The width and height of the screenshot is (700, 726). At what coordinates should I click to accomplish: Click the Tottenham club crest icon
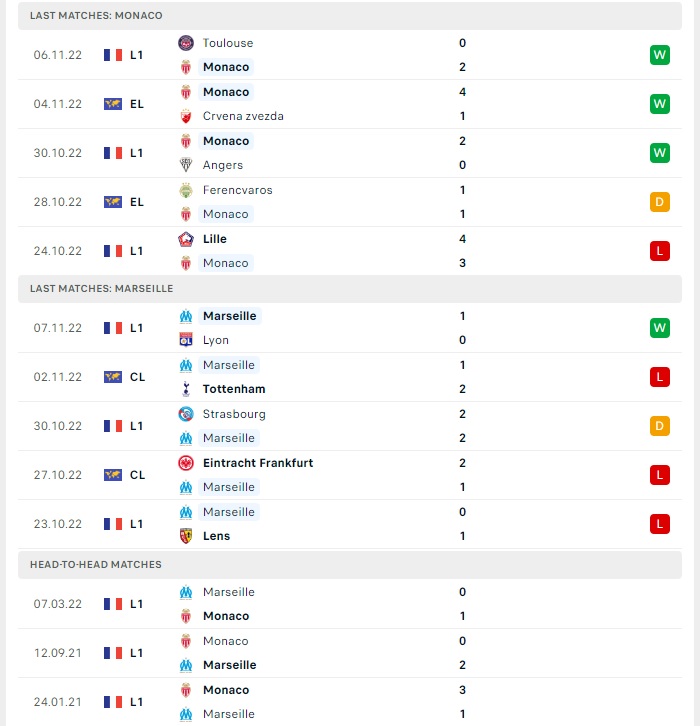186,389
